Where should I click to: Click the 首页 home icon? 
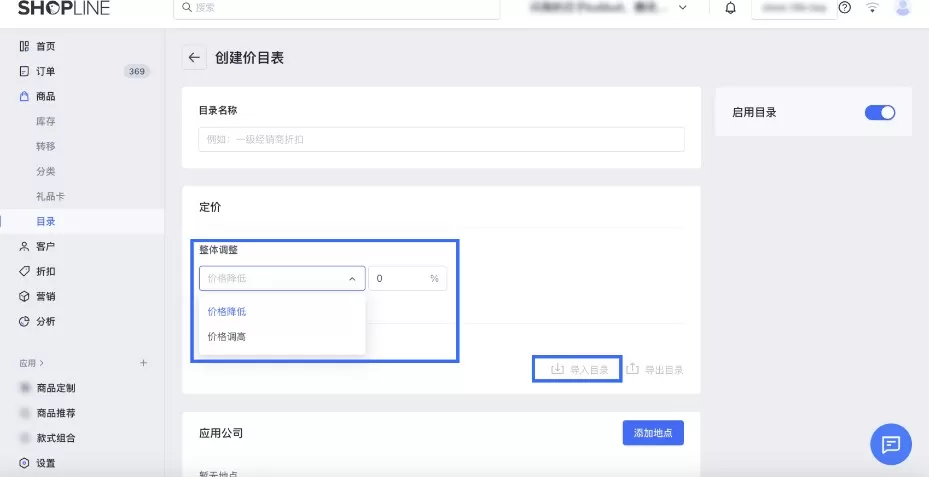click(24, 46)
